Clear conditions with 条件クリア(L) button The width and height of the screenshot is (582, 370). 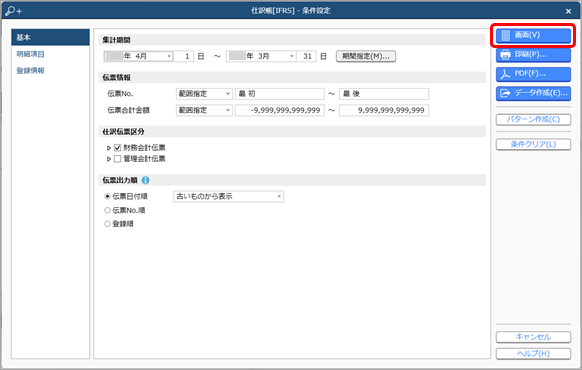point(533,144)
